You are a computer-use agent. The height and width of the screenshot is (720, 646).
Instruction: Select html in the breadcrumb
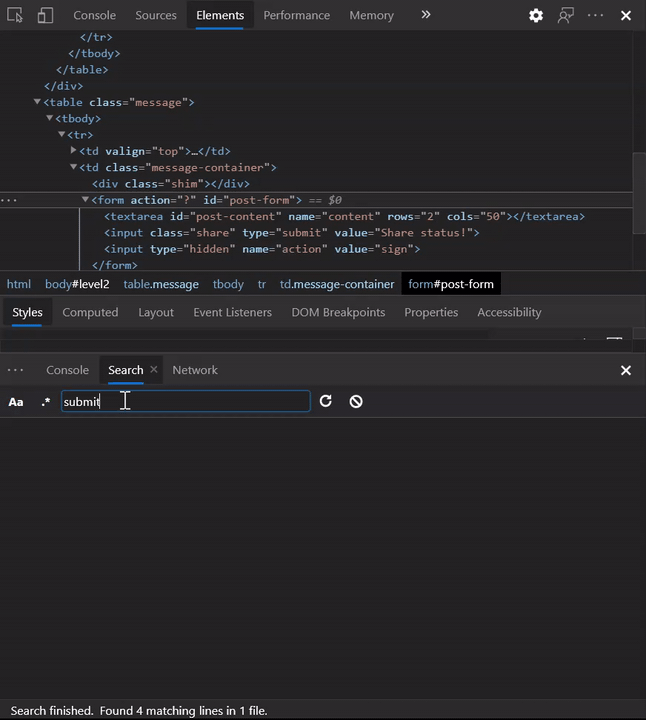point(19,284)
